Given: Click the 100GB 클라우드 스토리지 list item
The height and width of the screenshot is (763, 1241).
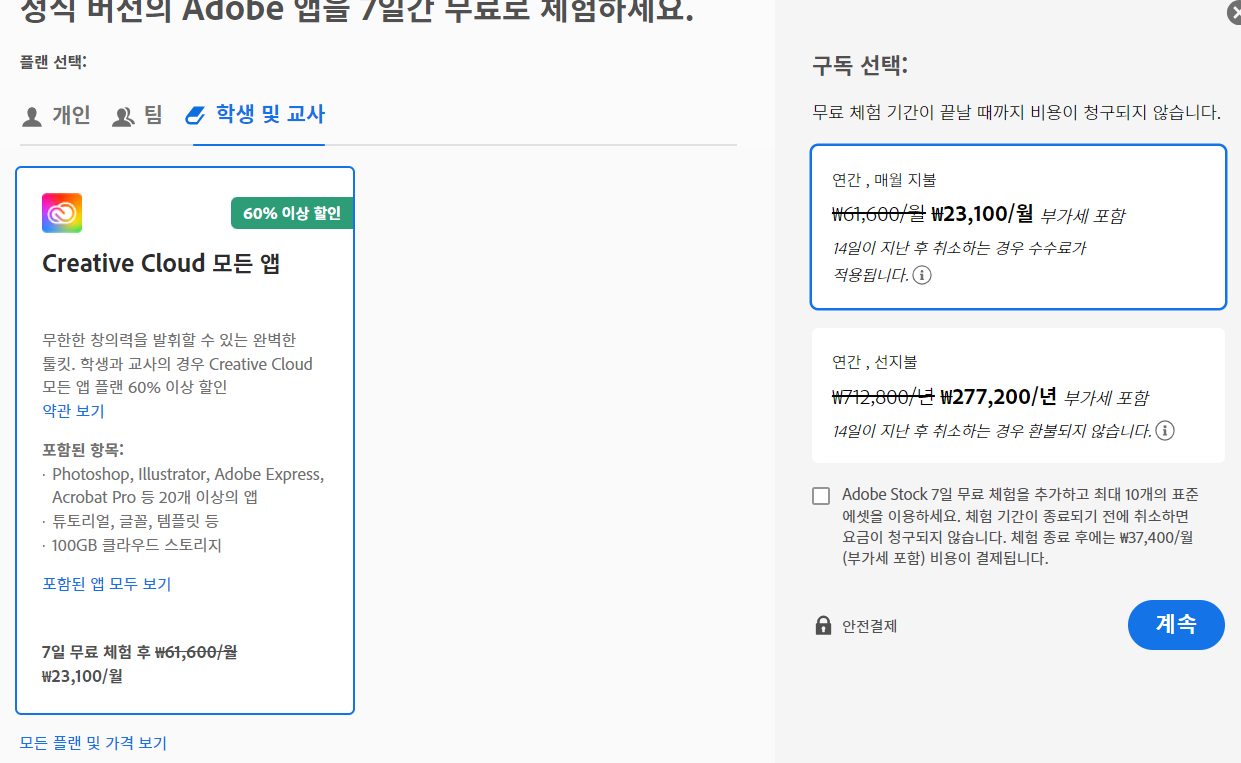Looking at the screenshot, I should tap(137, 545).
